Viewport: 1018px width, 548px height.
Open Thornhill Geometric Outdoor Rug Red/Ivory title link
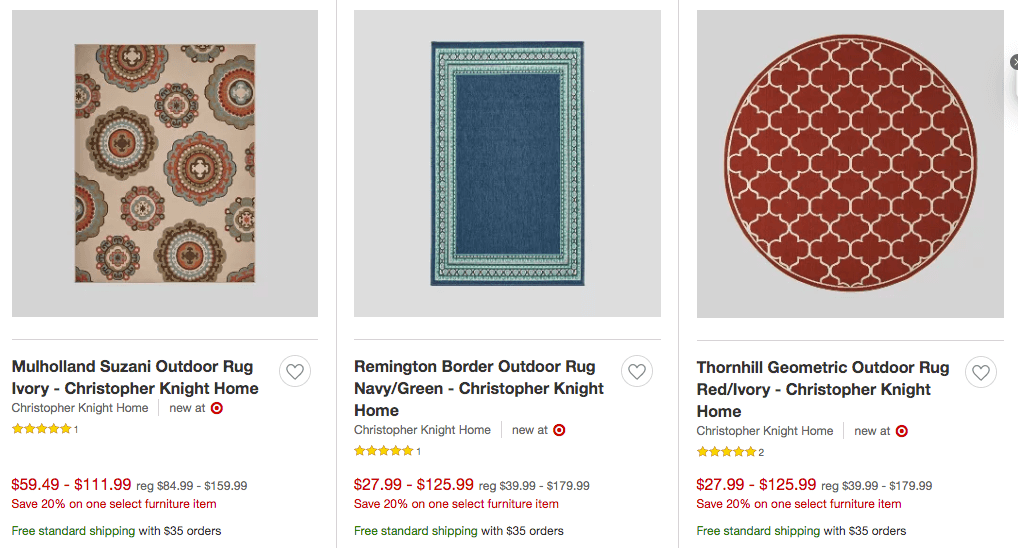pyautogui.click(x=823, y=389)
